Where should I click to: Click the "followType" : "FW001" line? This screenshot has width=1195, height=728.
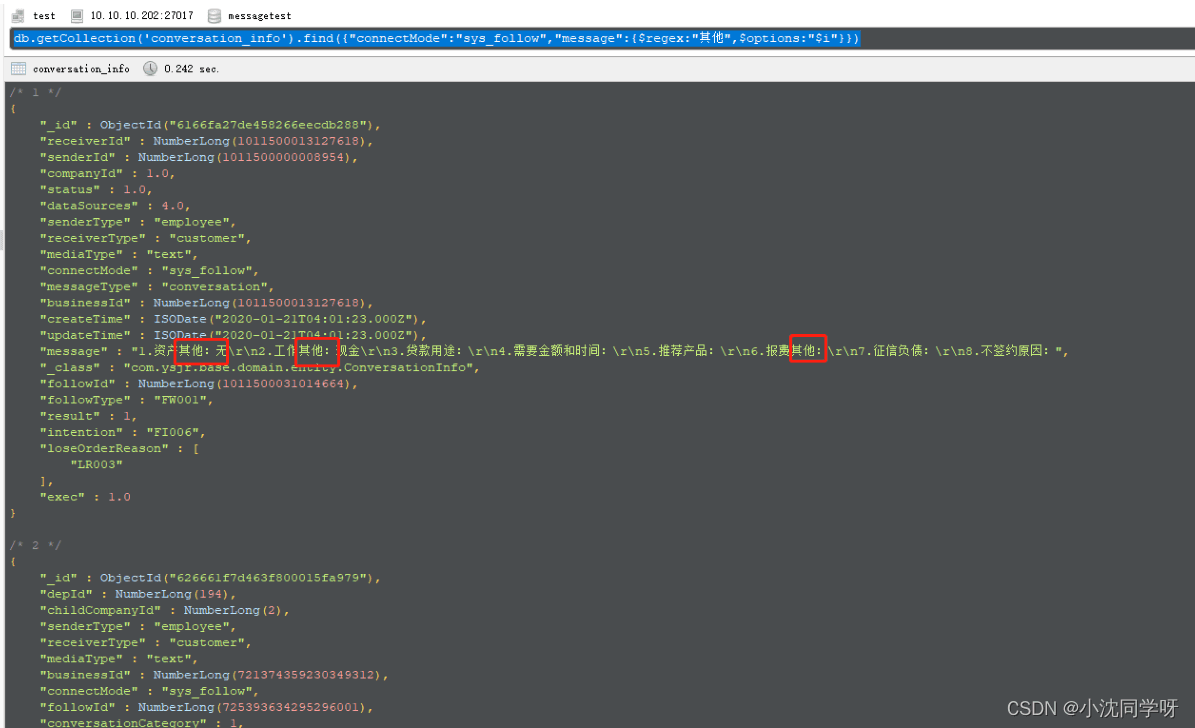click(x=127, y=400)
